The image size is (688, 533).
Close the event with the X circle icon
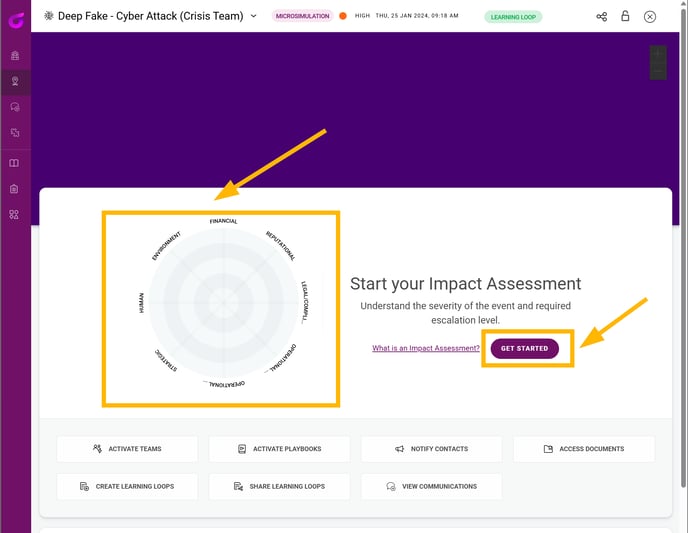pyautogui.click(x=650, y=17)
